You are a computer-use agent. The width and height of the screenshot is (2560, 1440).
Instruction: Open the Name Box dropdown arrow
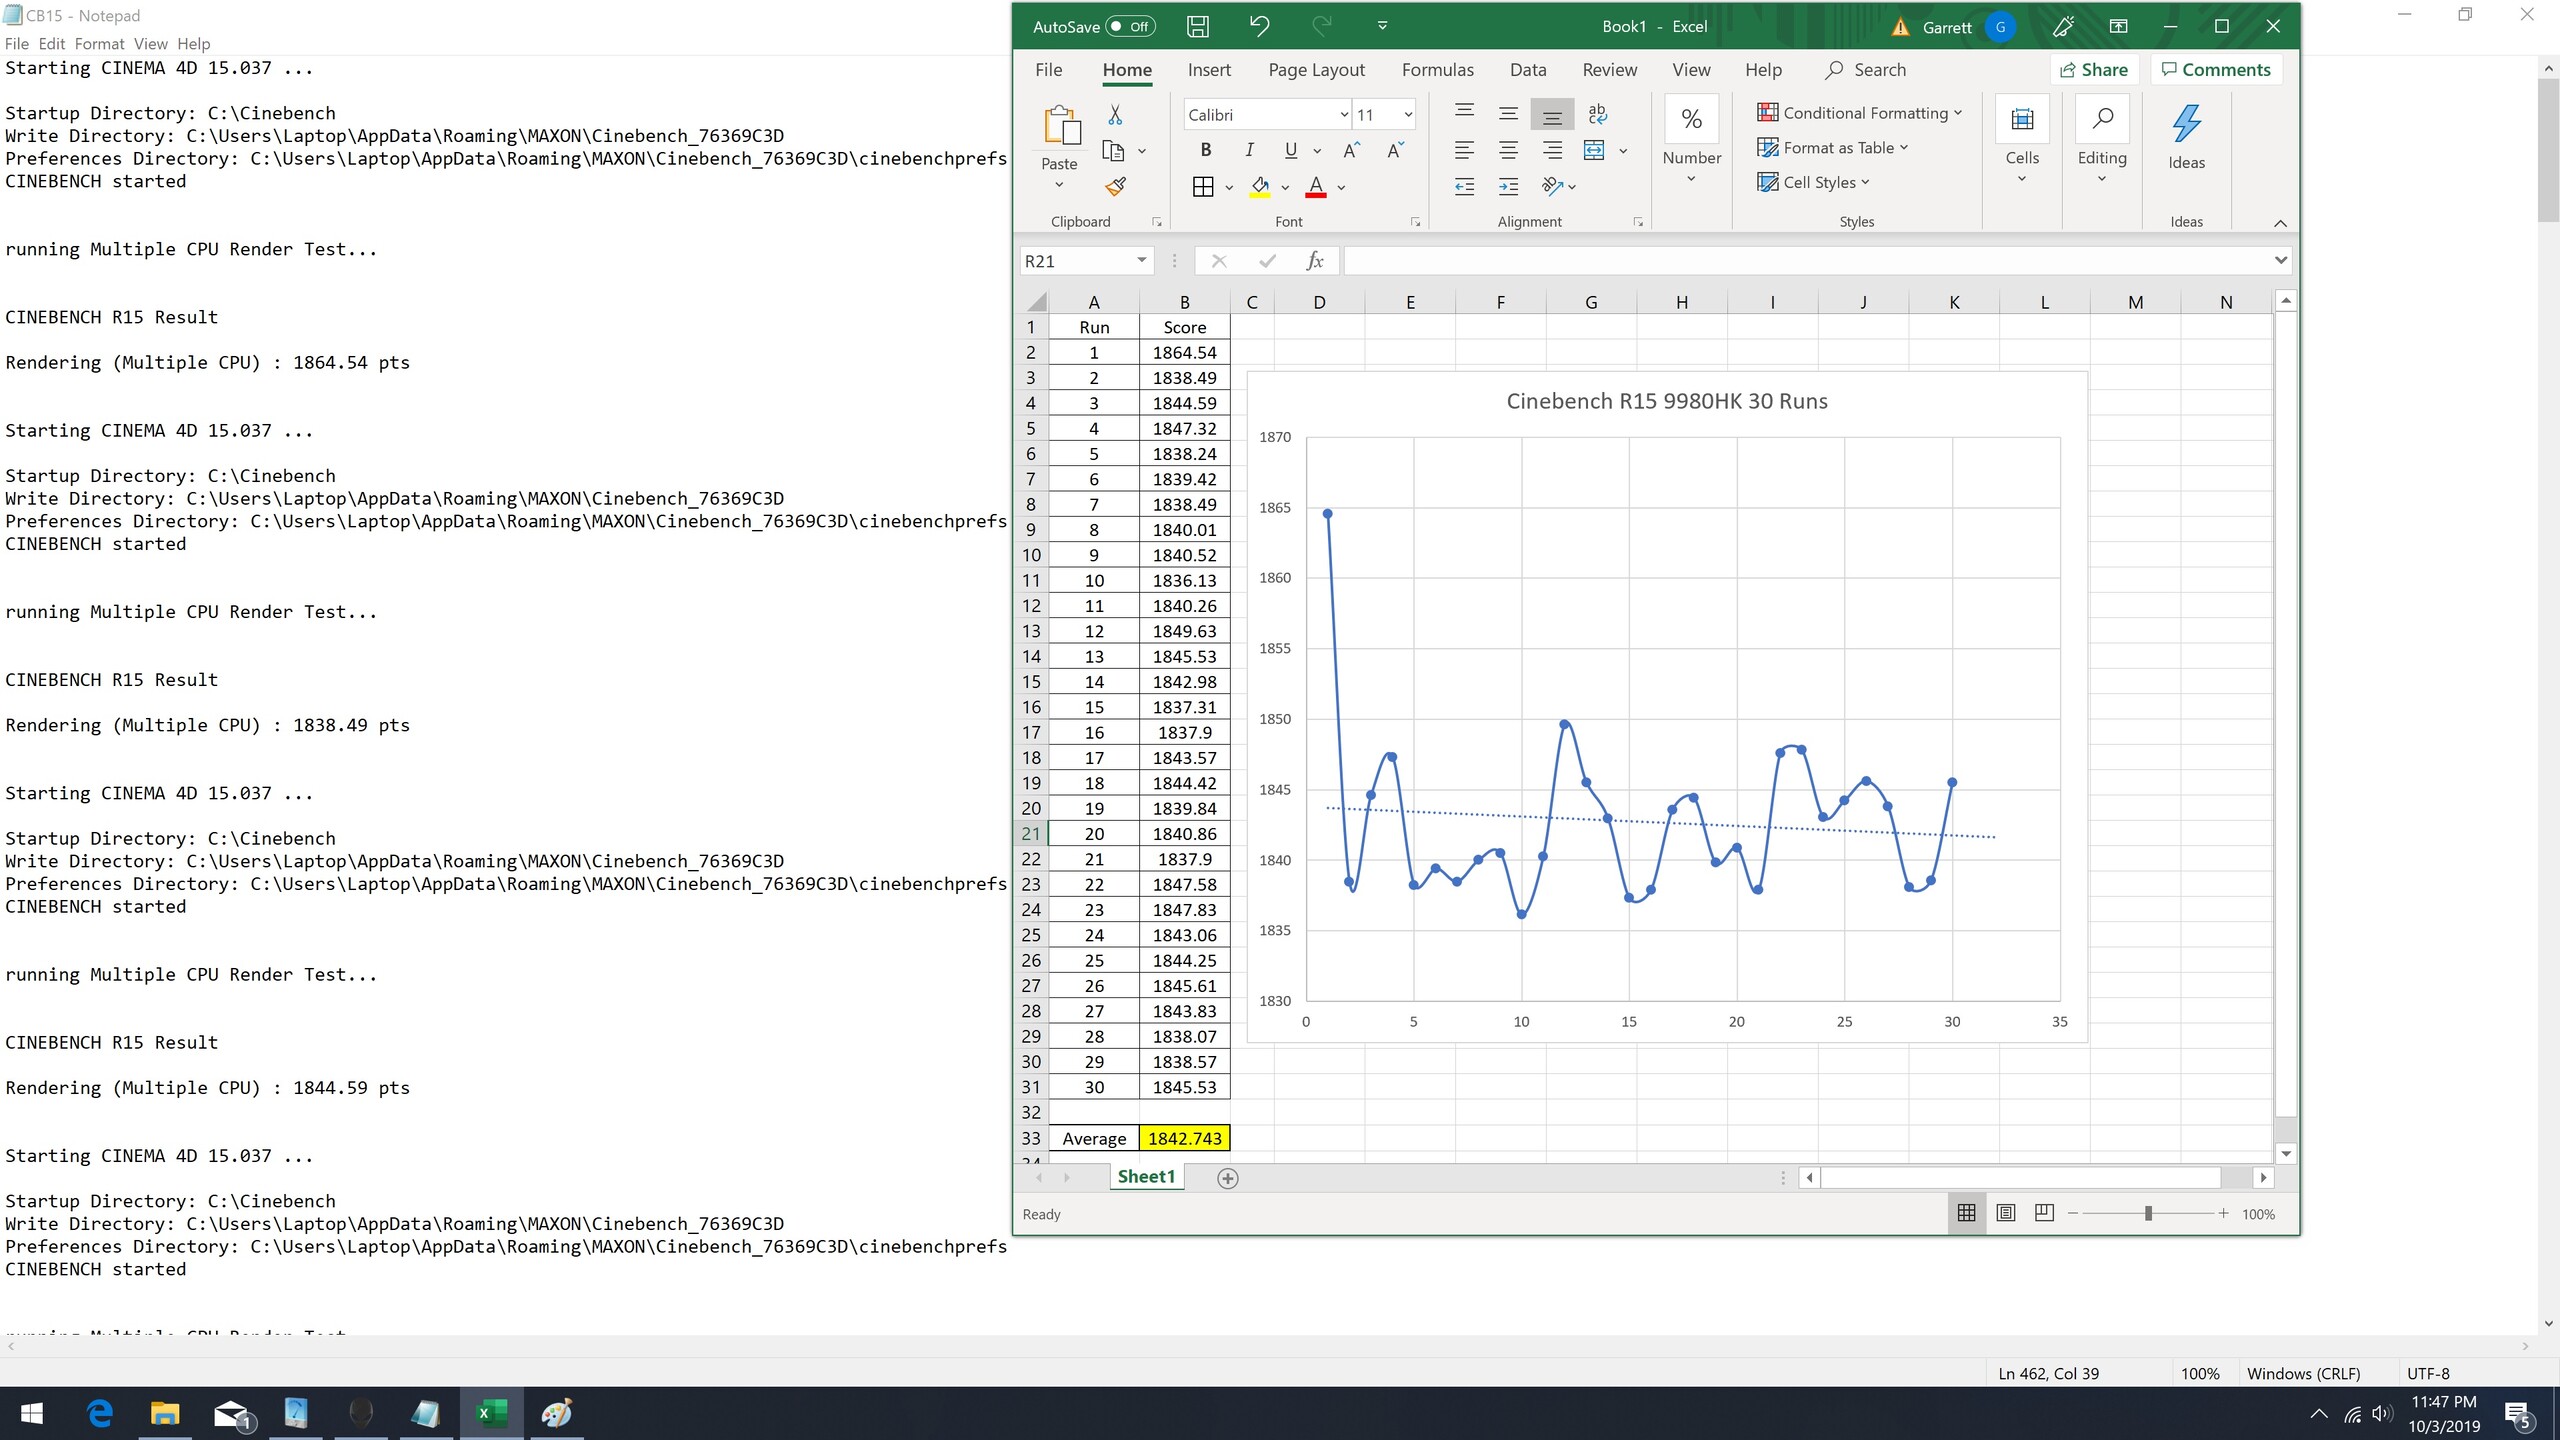click(1140, 261)
